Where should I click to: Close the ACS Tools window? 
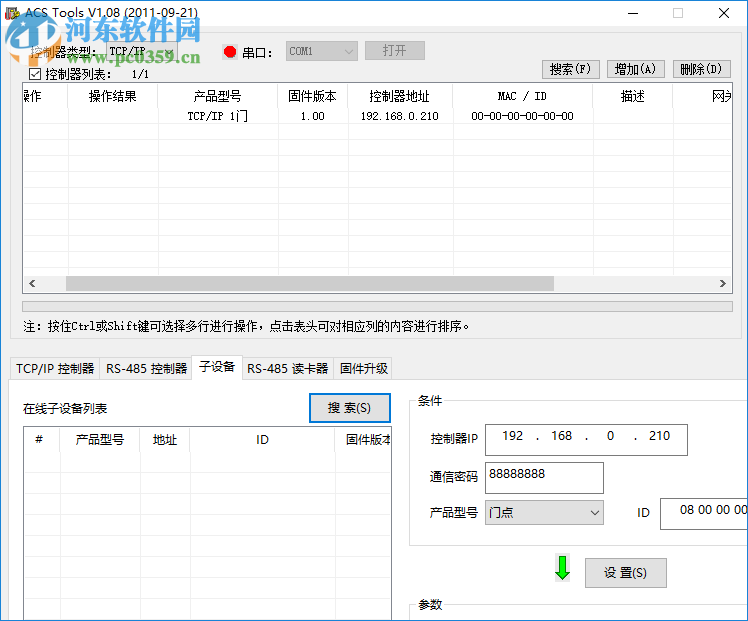(724, 13)
